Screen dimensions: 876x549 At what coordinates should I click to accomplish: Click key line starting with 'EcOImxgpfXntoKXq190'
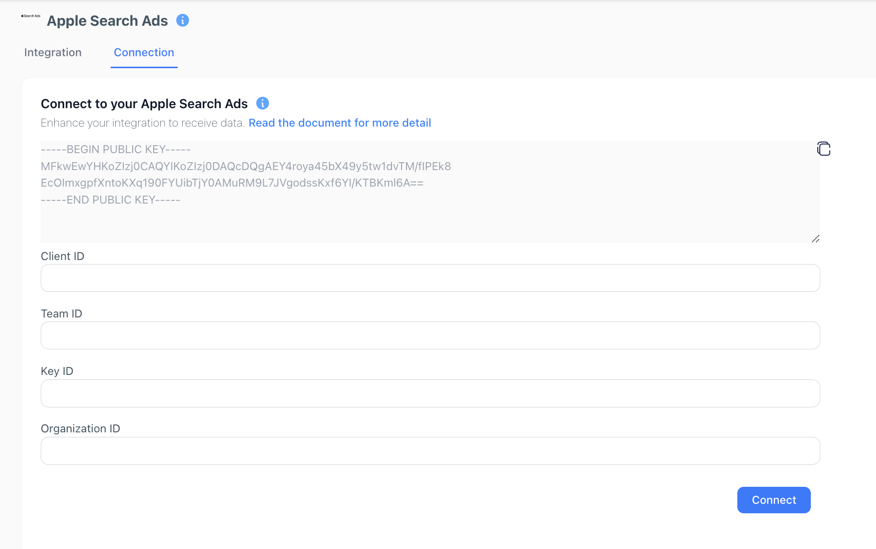(x=232, y=183)
